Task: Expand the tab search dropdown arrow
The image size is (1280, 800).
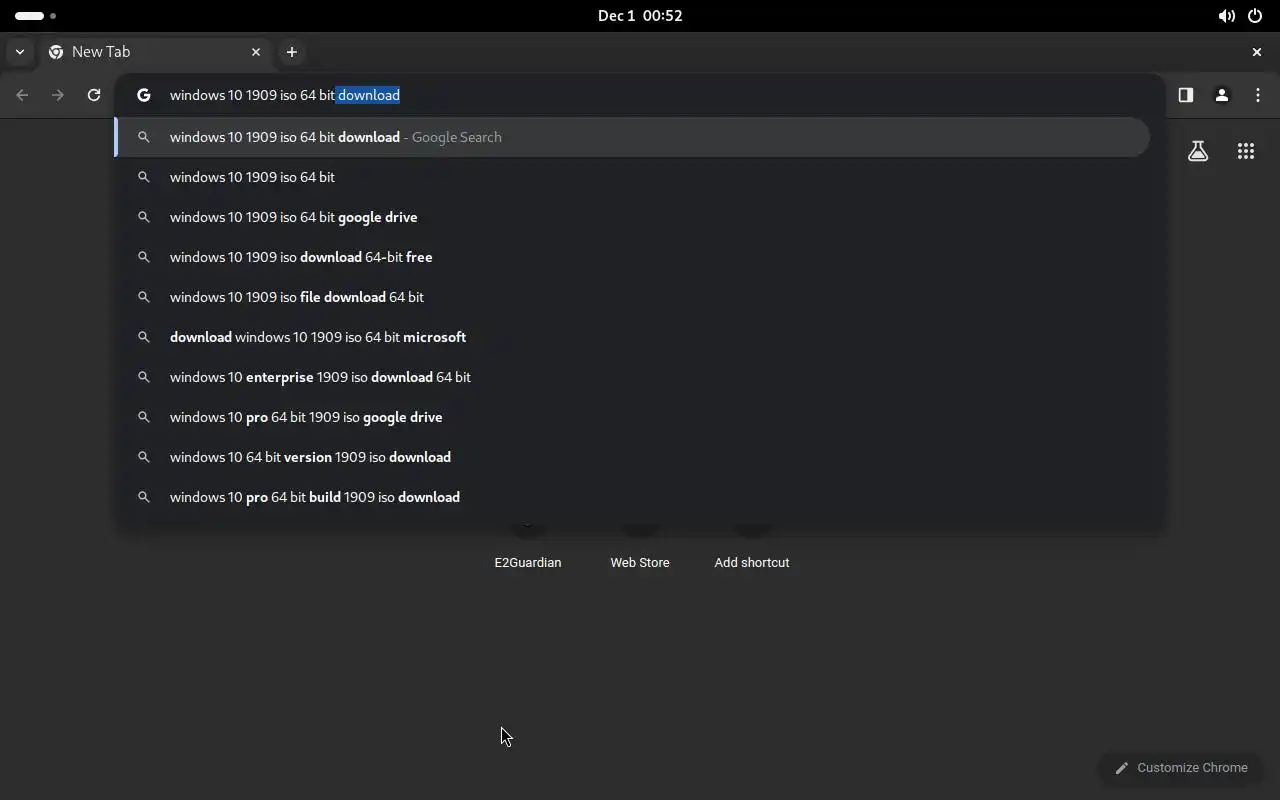Action: click(x=20, y=52)
